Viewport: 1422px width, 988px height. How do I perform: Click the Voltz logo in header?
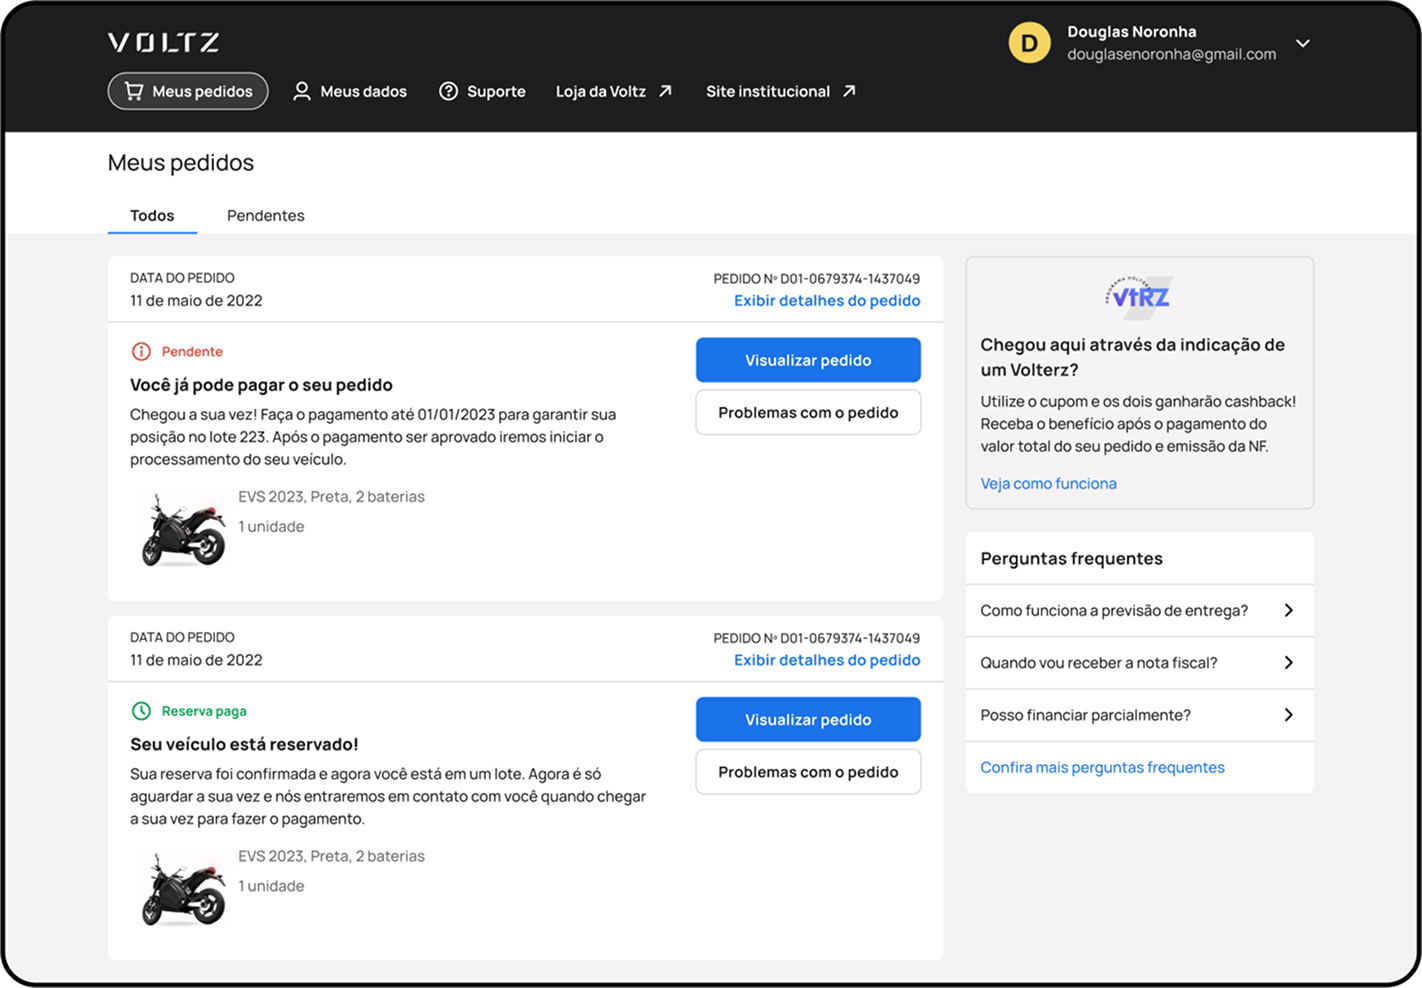(x=163, y=42)
